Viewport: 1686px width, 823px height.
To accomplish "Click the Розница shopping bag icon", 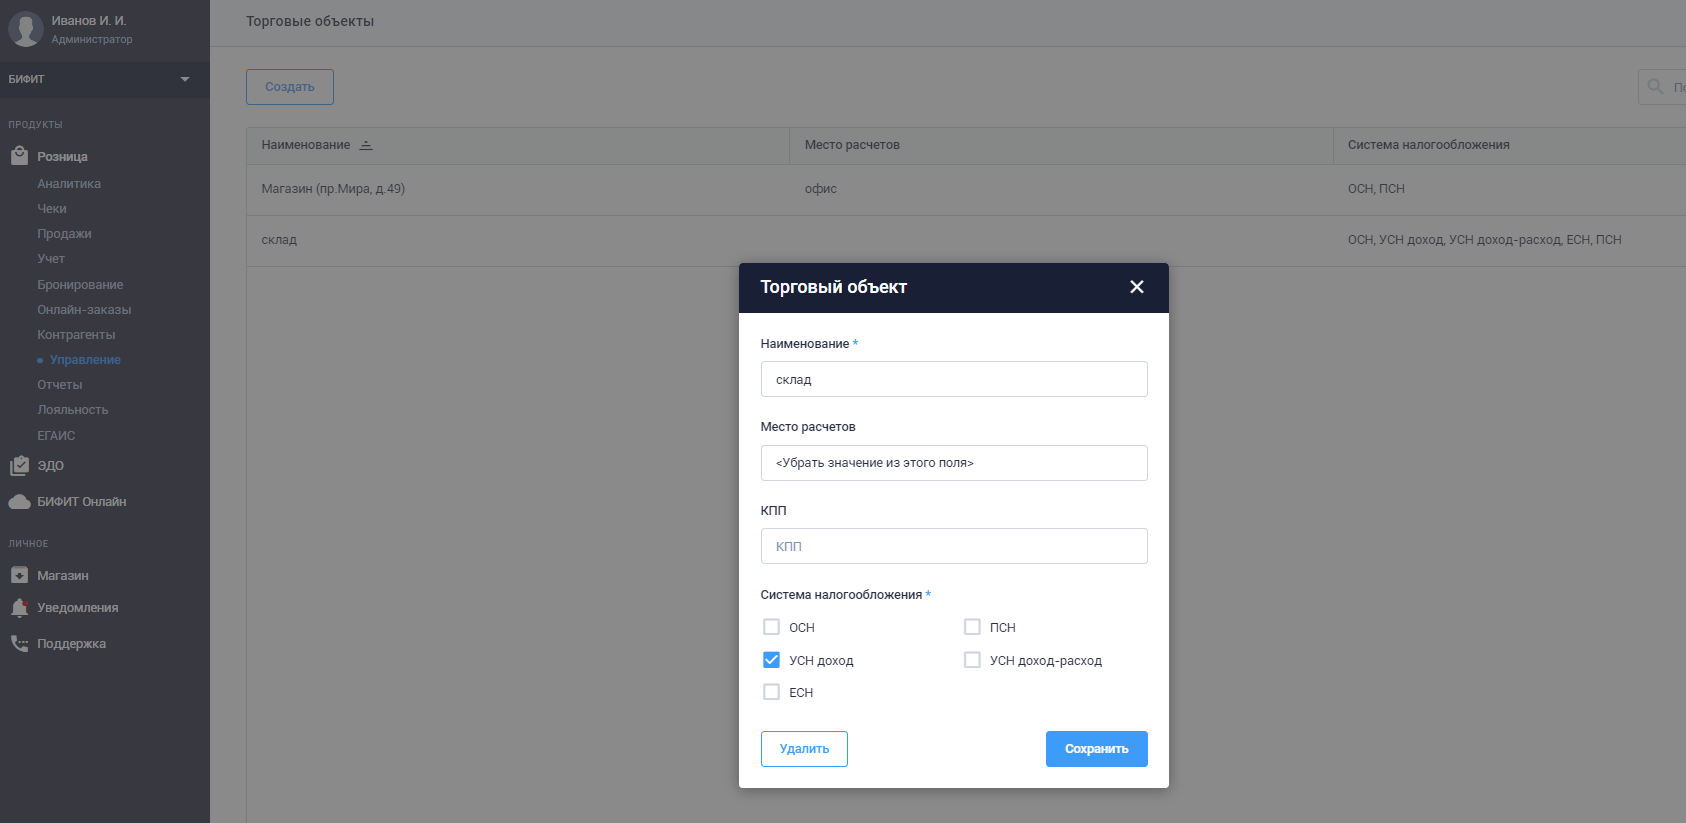I will pyautogui.click(x=19, y=156).
